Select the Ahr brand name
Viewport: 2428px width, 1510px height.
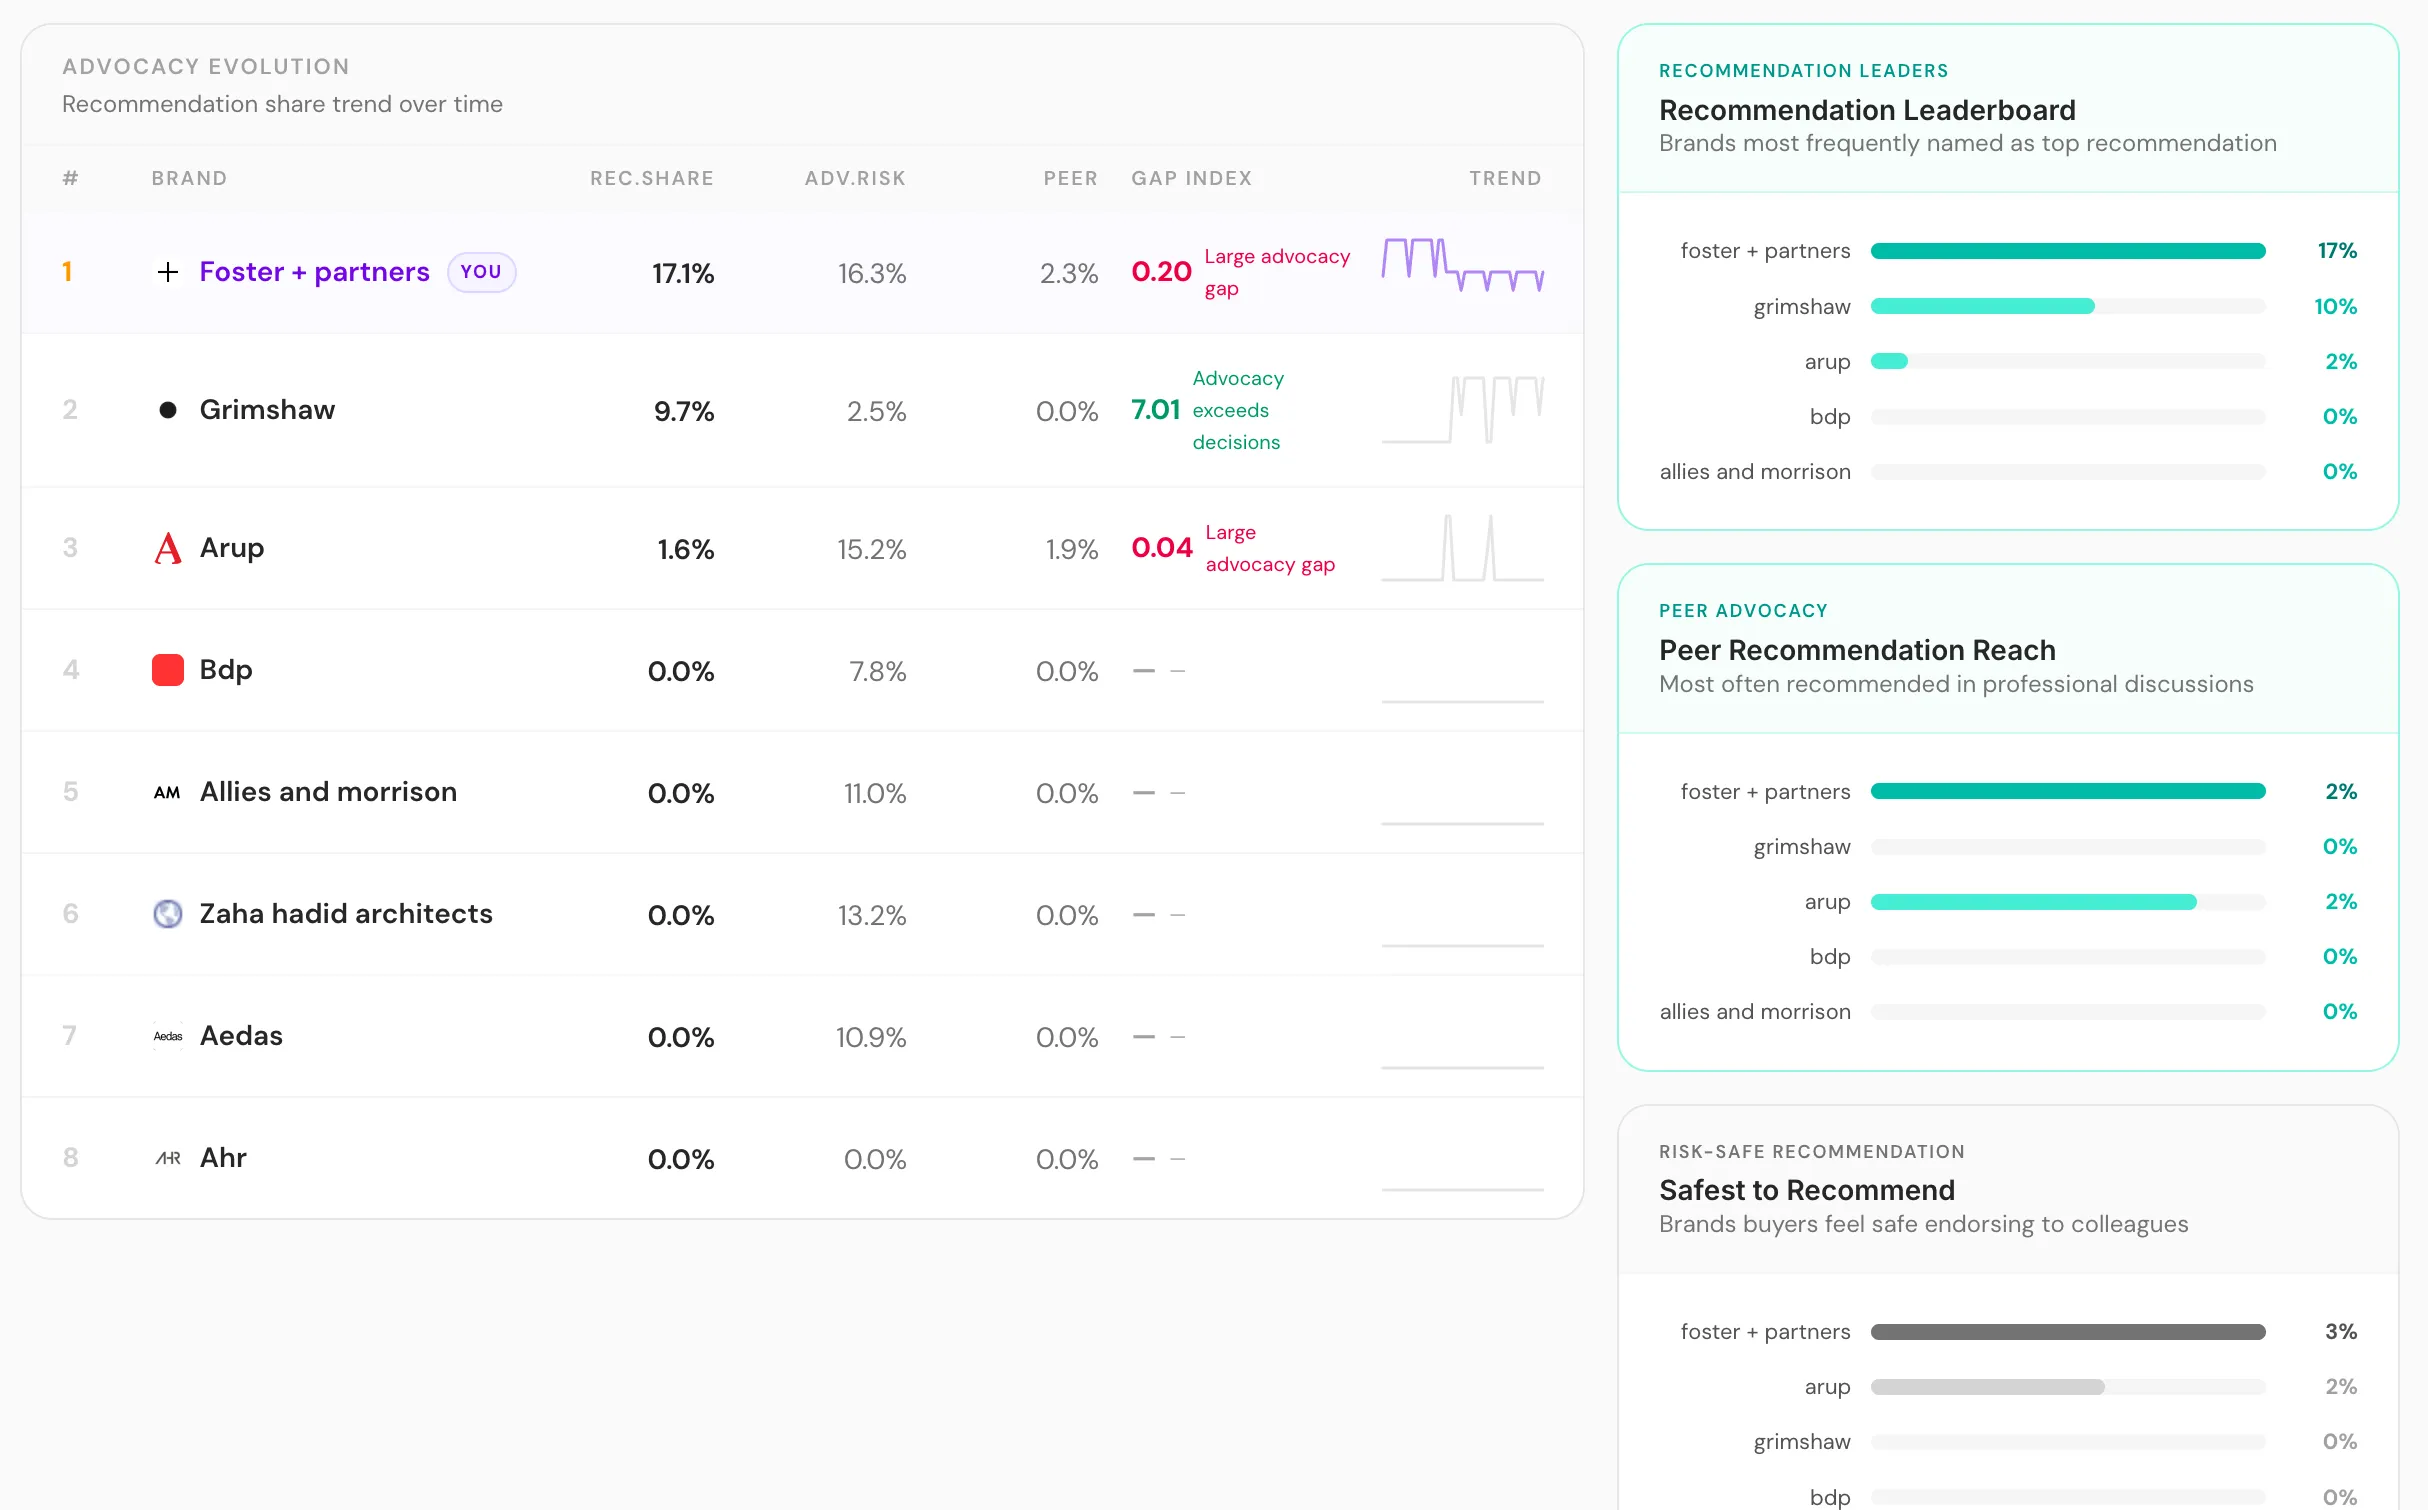(x=223, y=1158)
